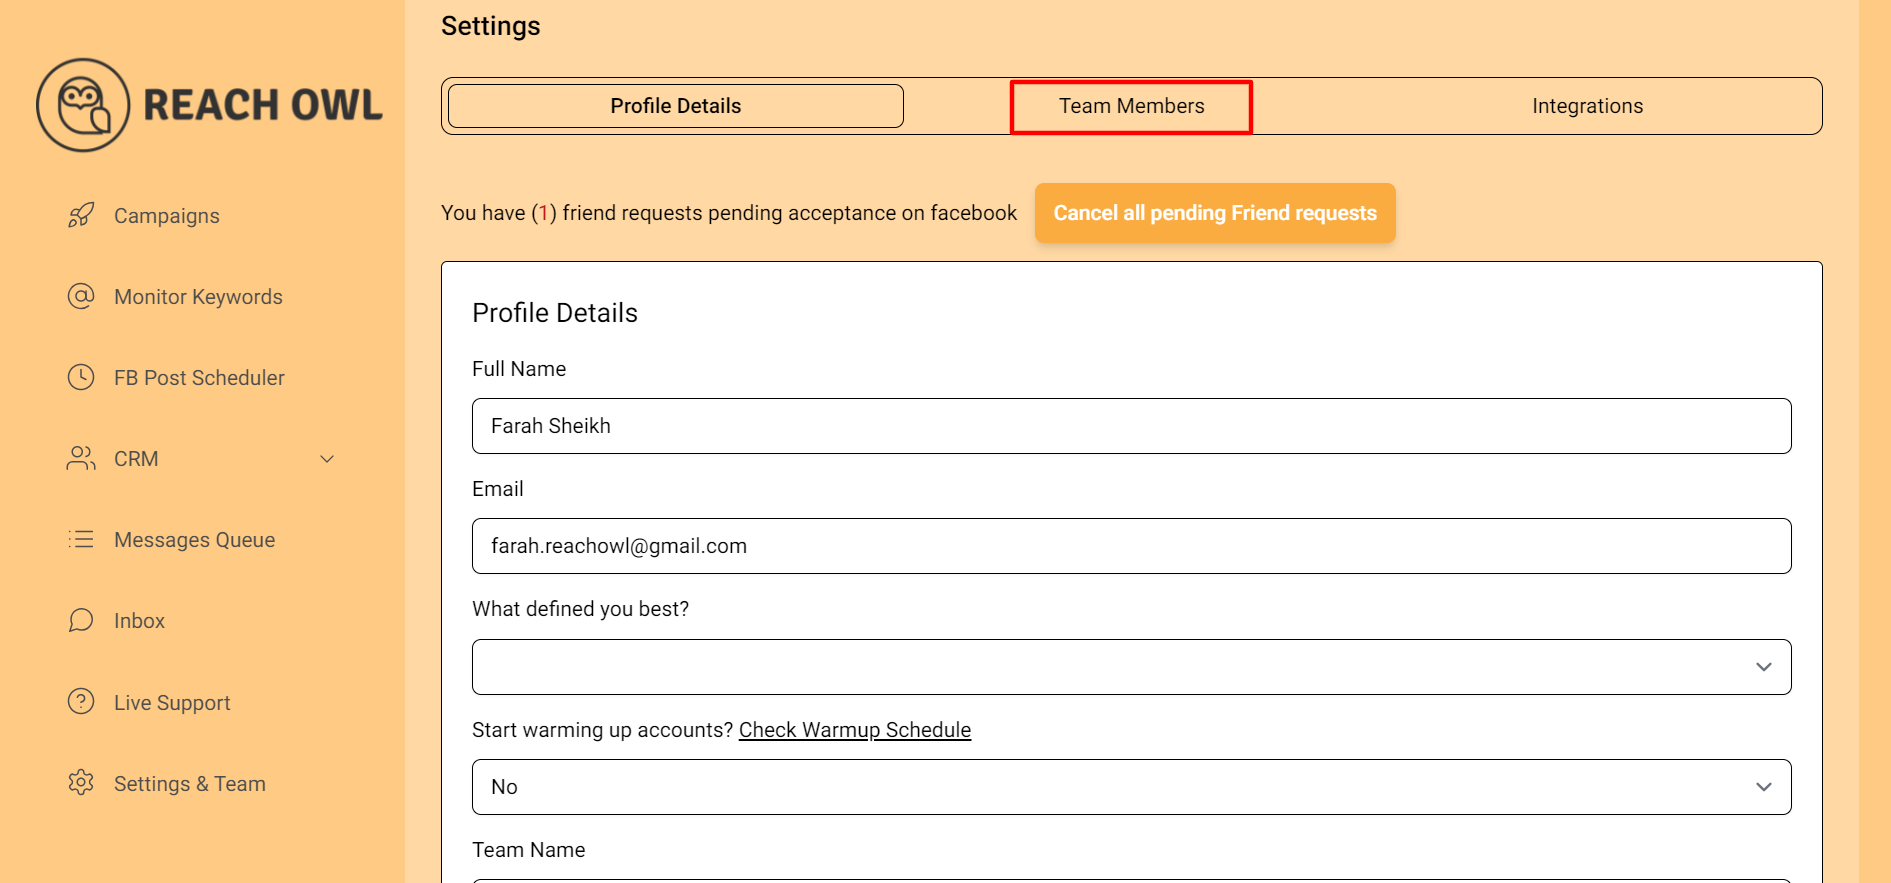1891x883 pixels.
Task: Open the What defined you best dropdown
Action: coord(1131,667)
